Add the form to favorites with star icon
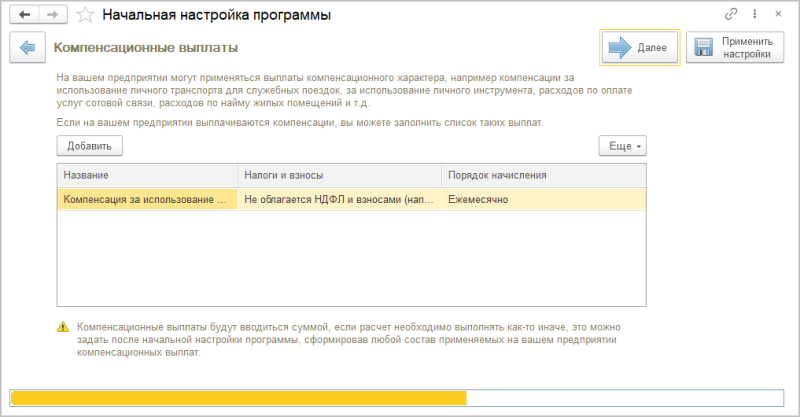Viewport: 800px width, 417px height. 87,16
